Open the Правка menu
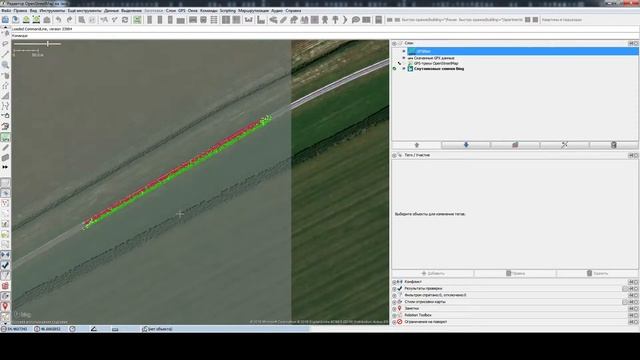The height and width of the screenshot is (360, 640). coord(20,11)
